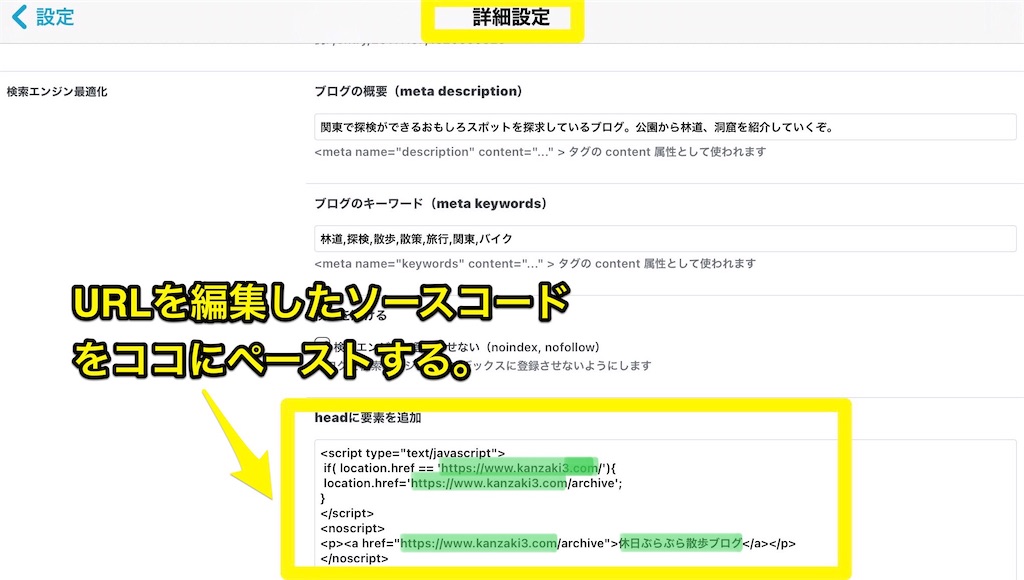Click the headに要素を追加 heading
Viewport: 1024px width, 580px height.
368,417
